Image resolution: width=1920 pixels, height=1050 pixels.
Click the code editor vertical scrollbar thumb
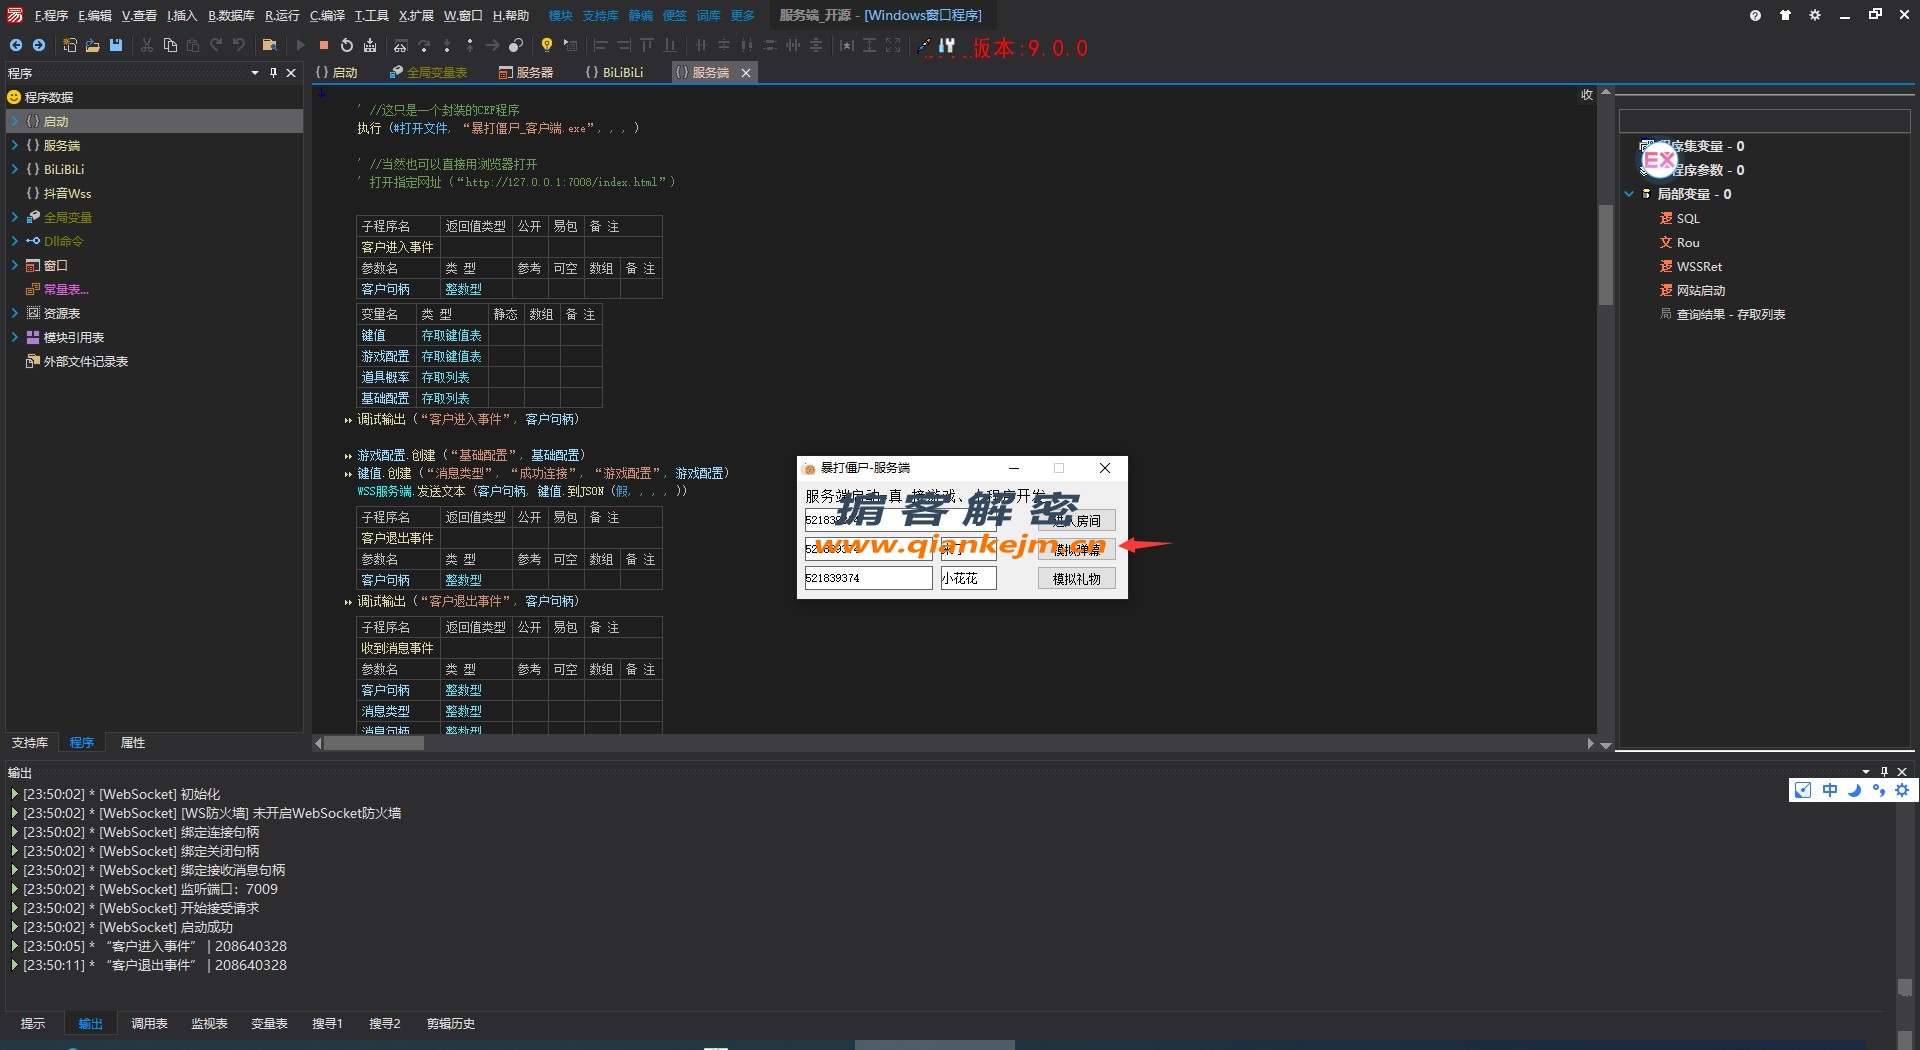(x=1605, y=255)
